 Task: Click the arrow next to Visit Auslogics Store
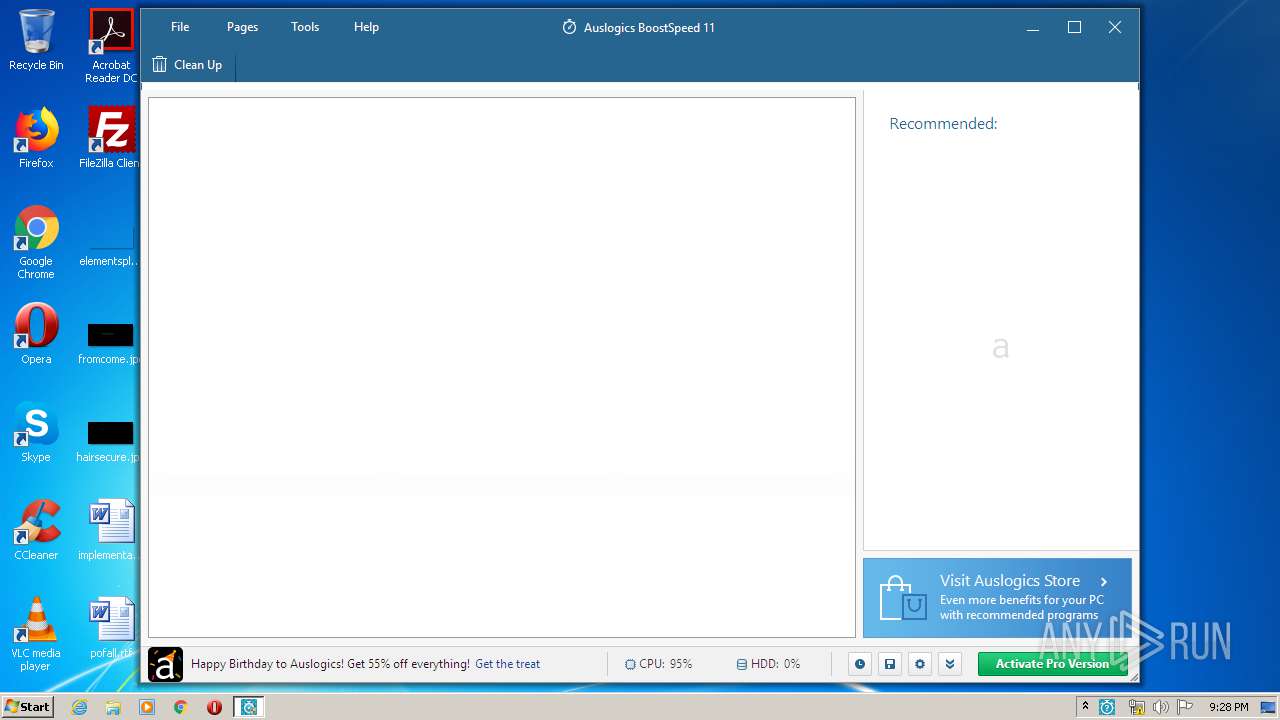(x=1104, y=581)
